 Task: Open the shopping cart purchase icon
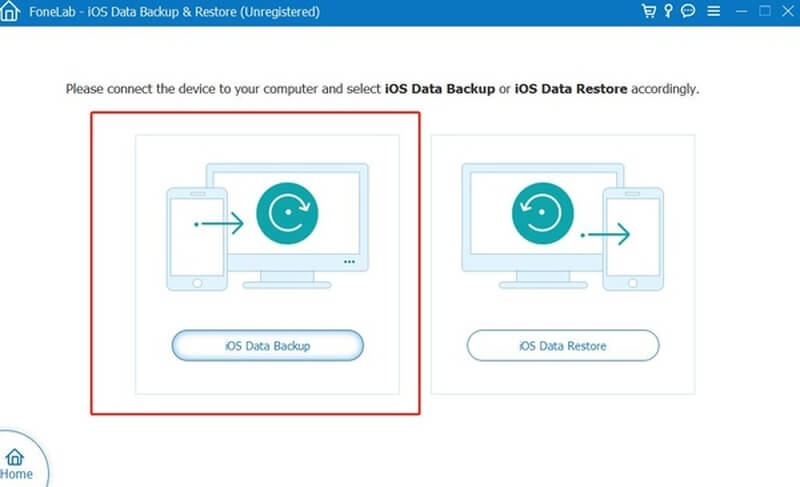[x=648, y=11]
